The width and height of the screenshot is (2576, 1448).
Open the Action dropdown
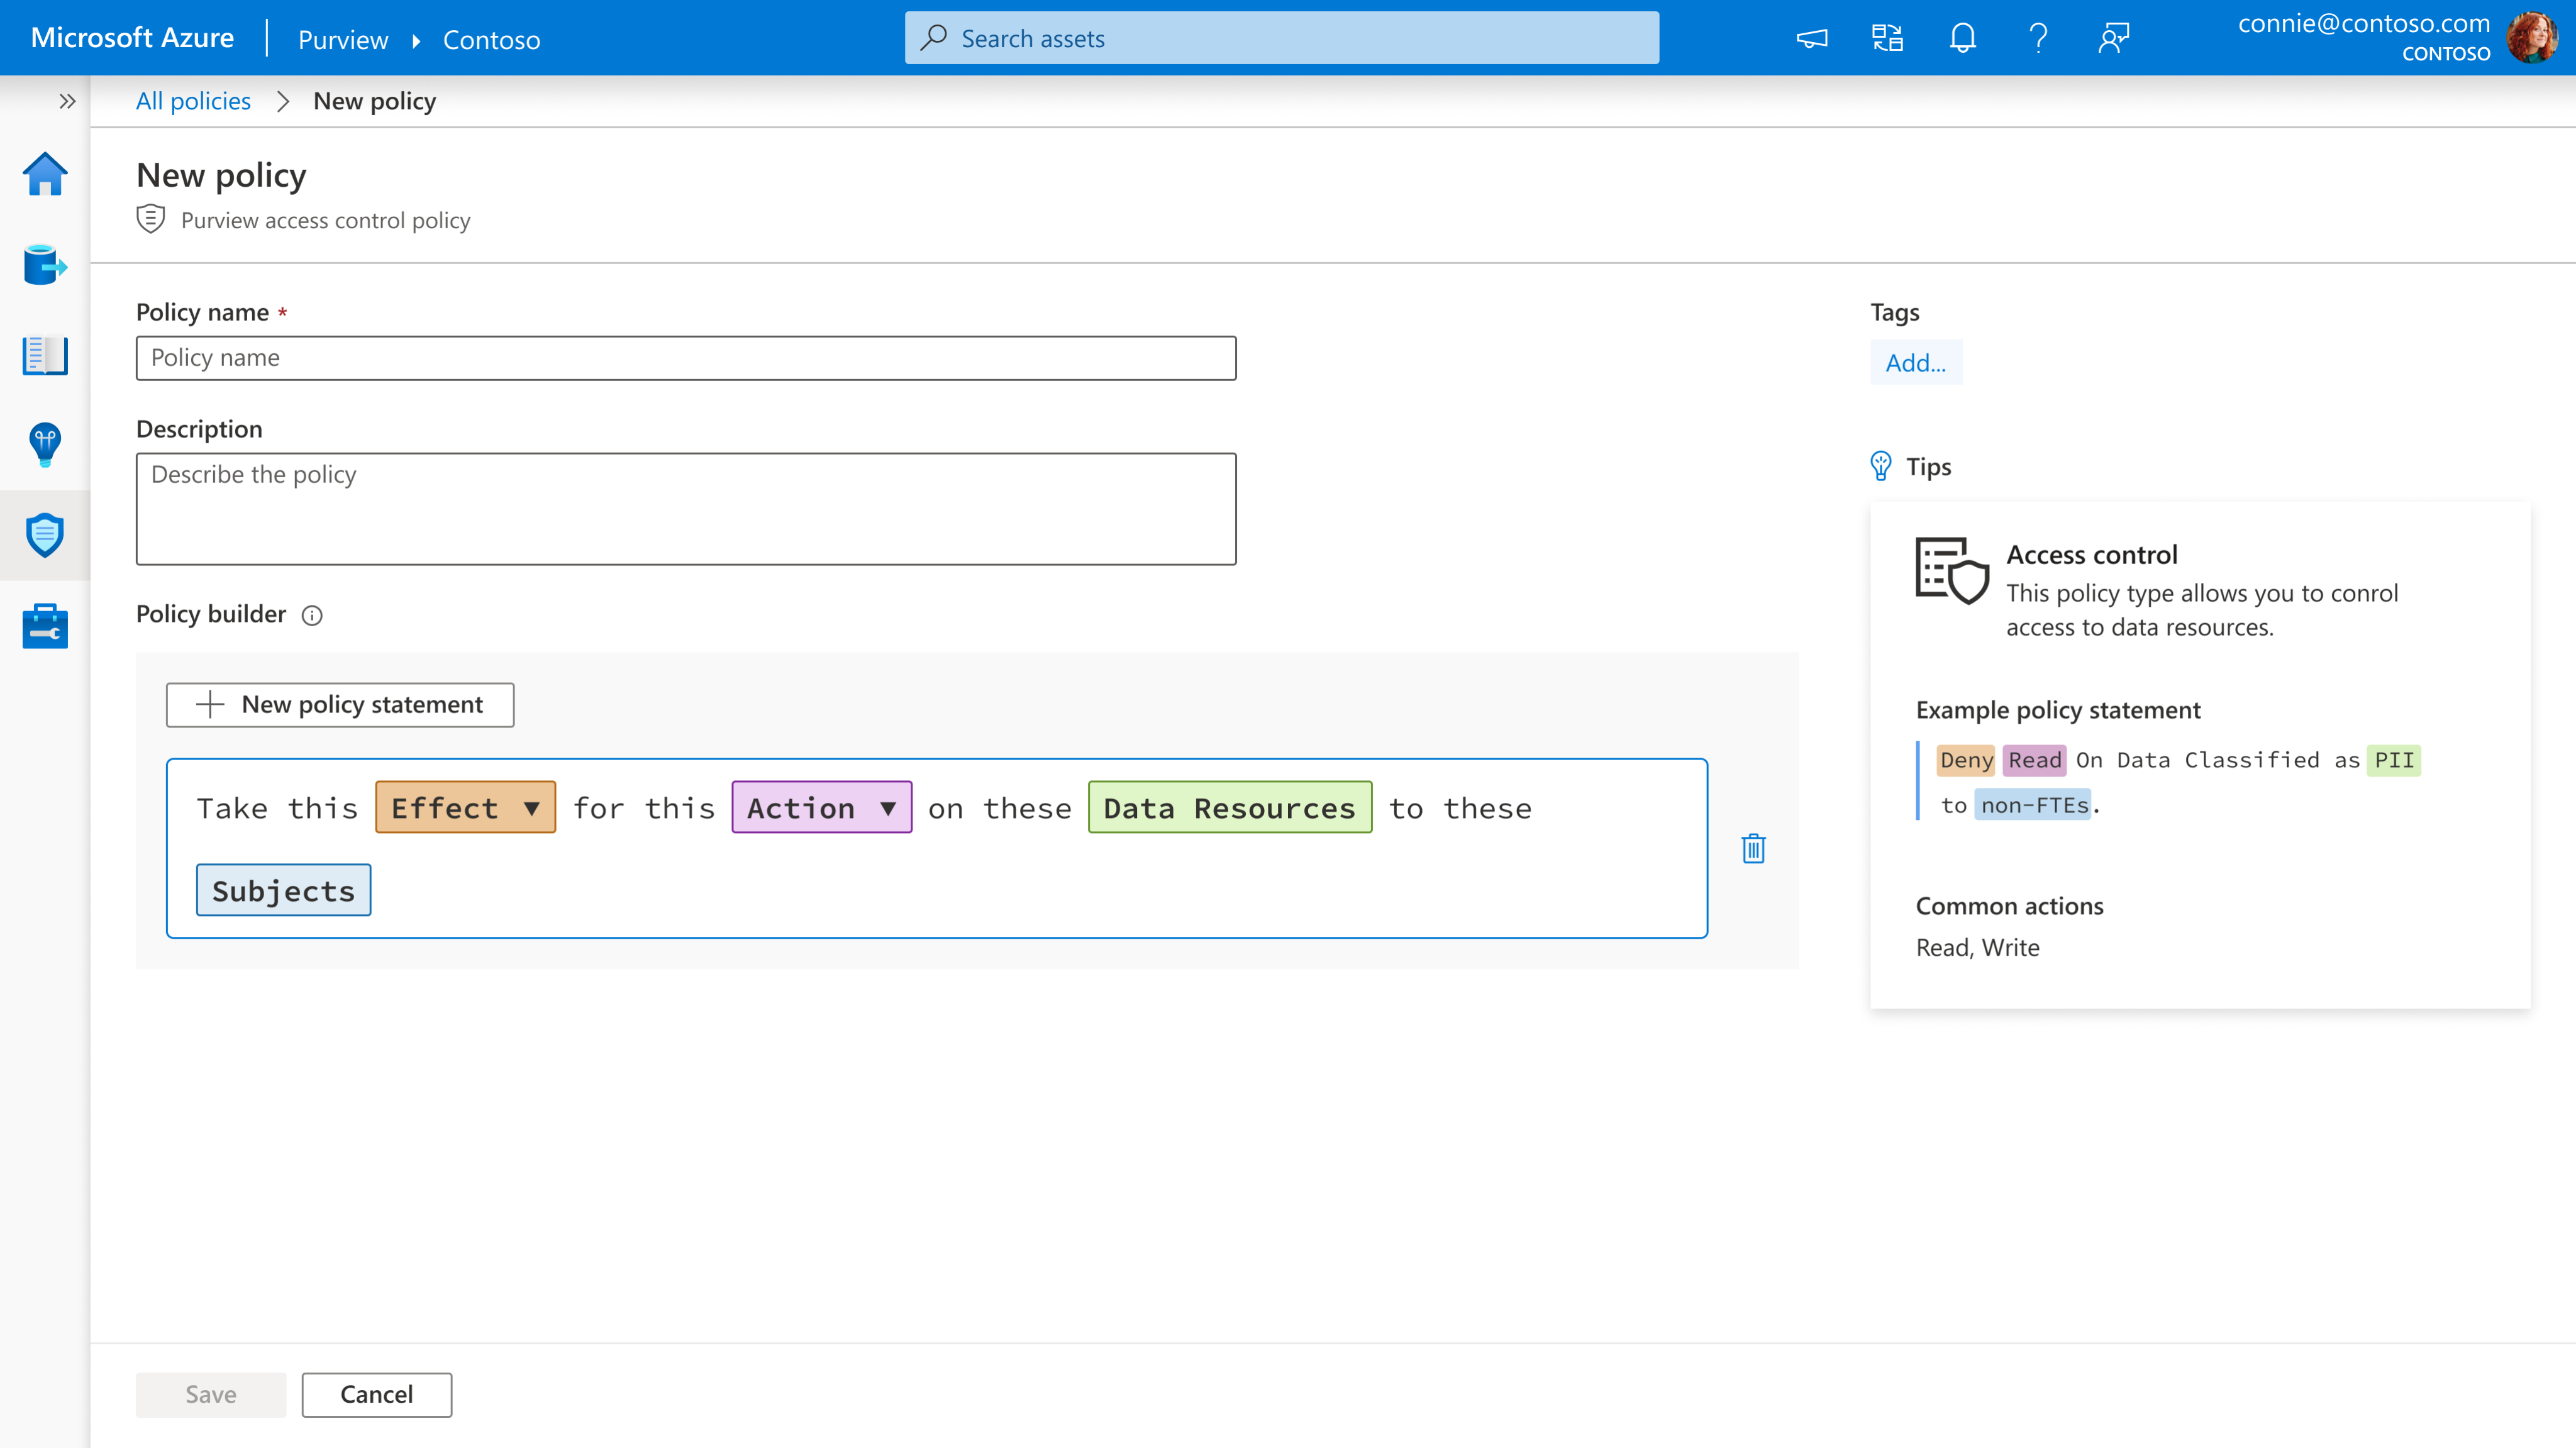[821, 807]
